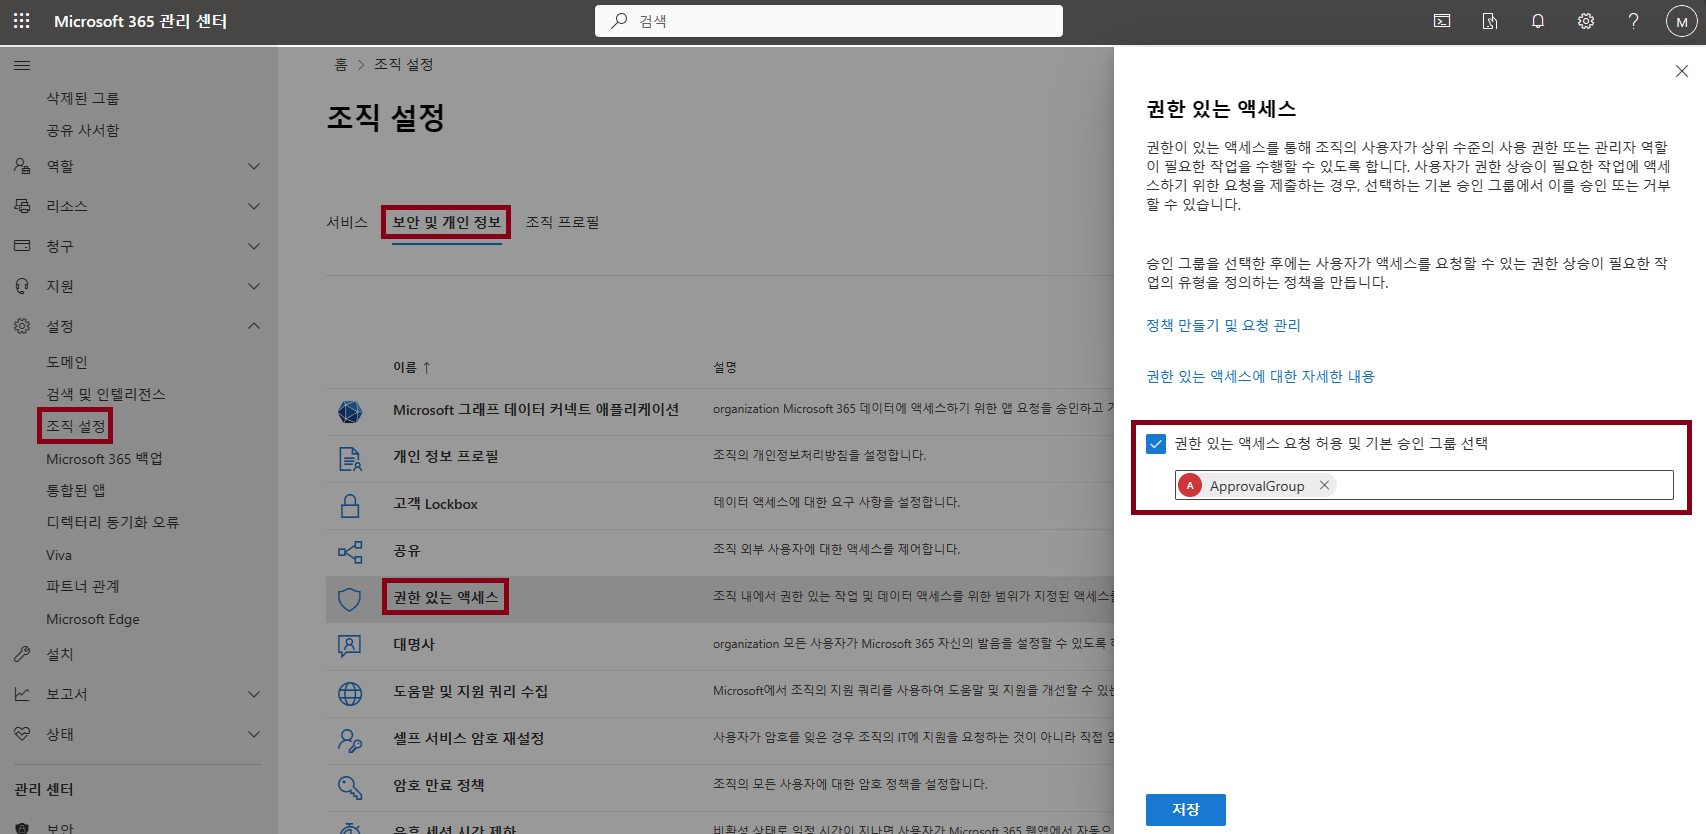This screenshot has height=834, width=1706.
Task: Click the 대명사 person icon
Action: pyautogui.click(x=349, y=646)
